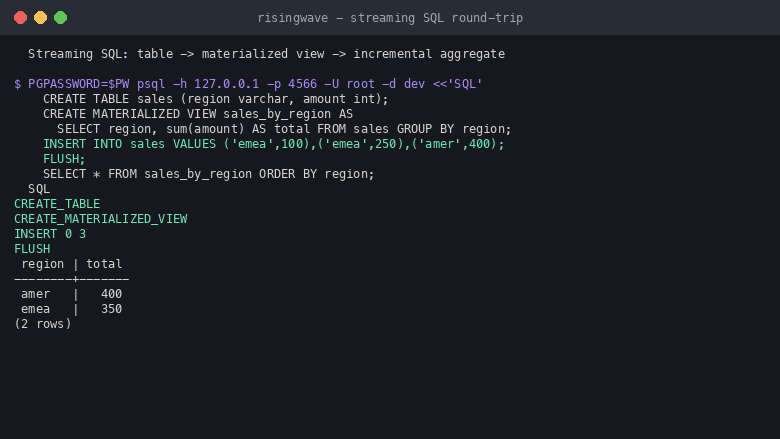Click the '400' total value

click(111, 294)
